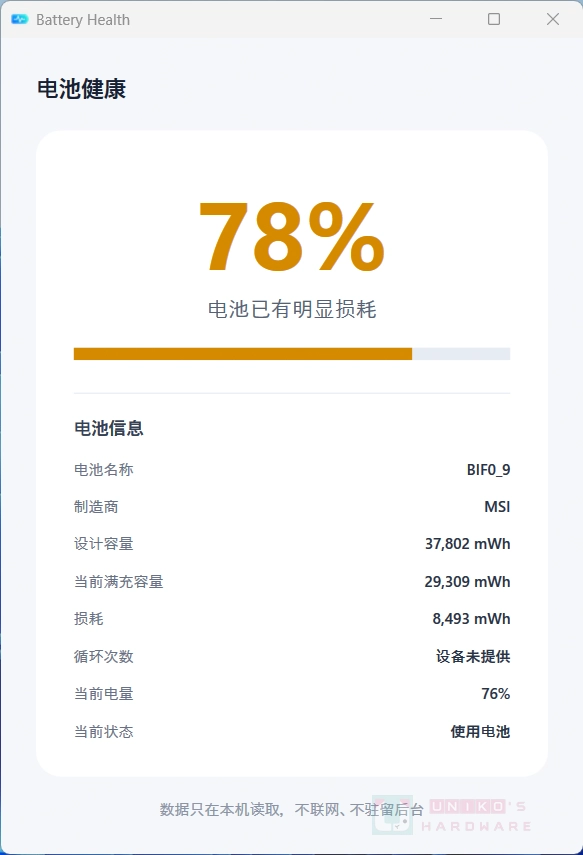
Task: Click the current status value 使用电池
Action: click(480, 731)
